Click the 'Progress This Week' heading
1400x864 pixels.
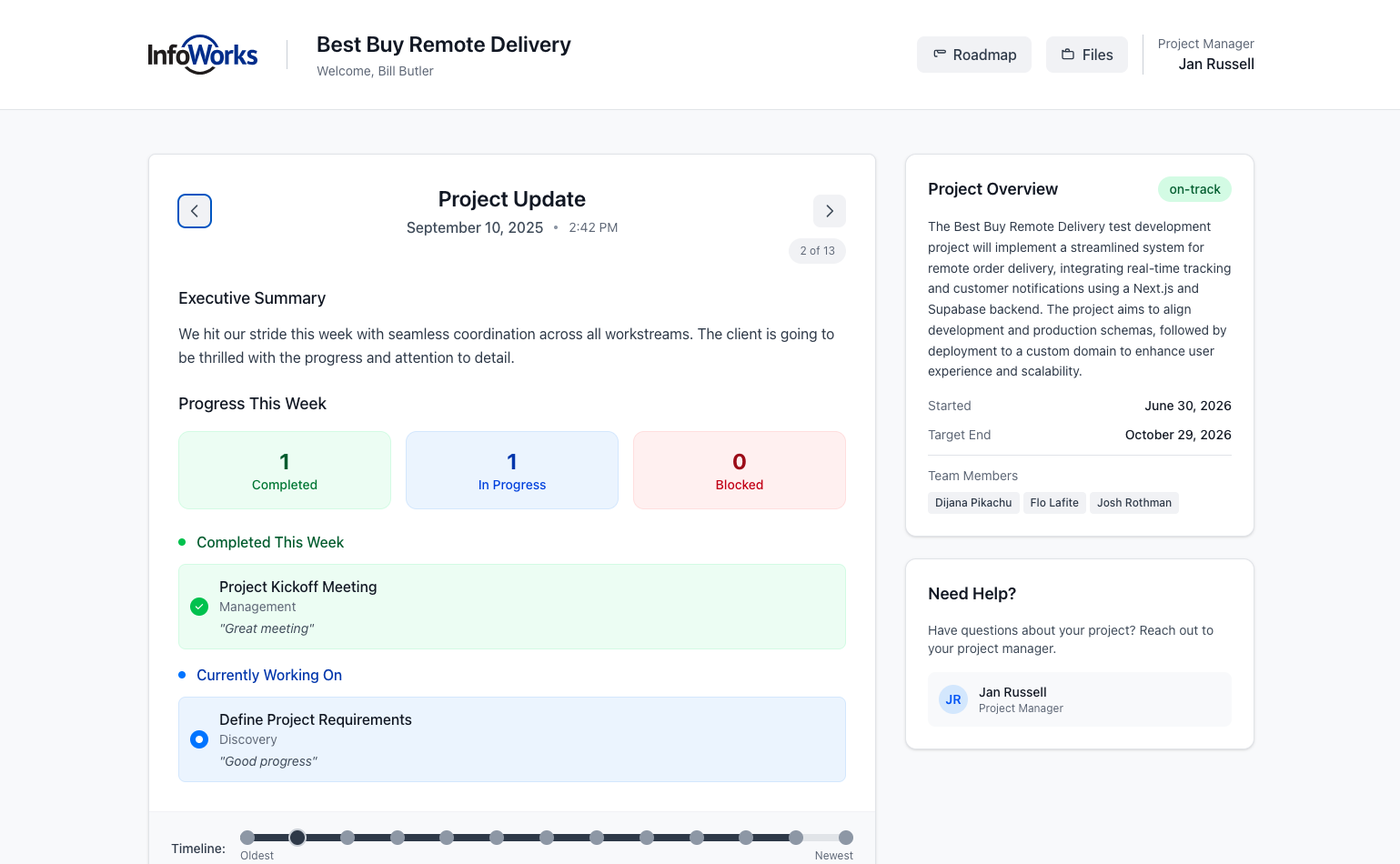click(252, 404)
